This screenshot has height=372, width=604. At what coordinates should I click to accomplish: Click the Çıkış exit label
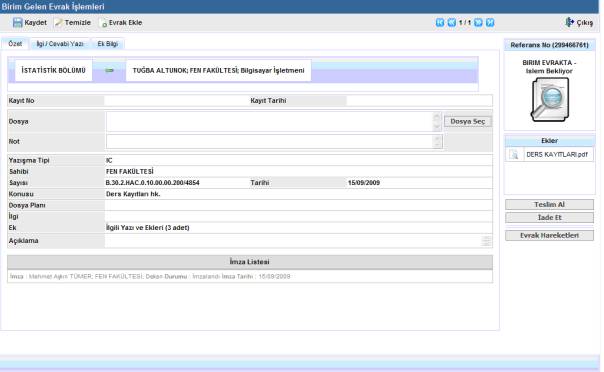click(x=585, y=23)
